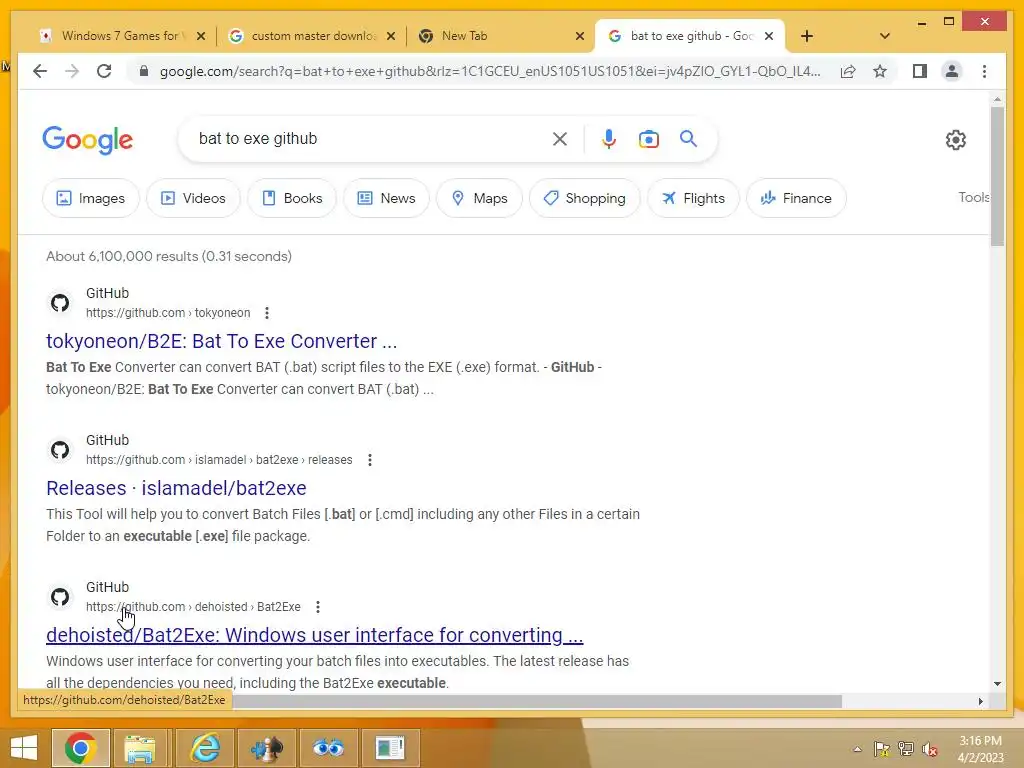1024x768 pixels.
Task: View site information via lock icon
Action: click(144, 71)
